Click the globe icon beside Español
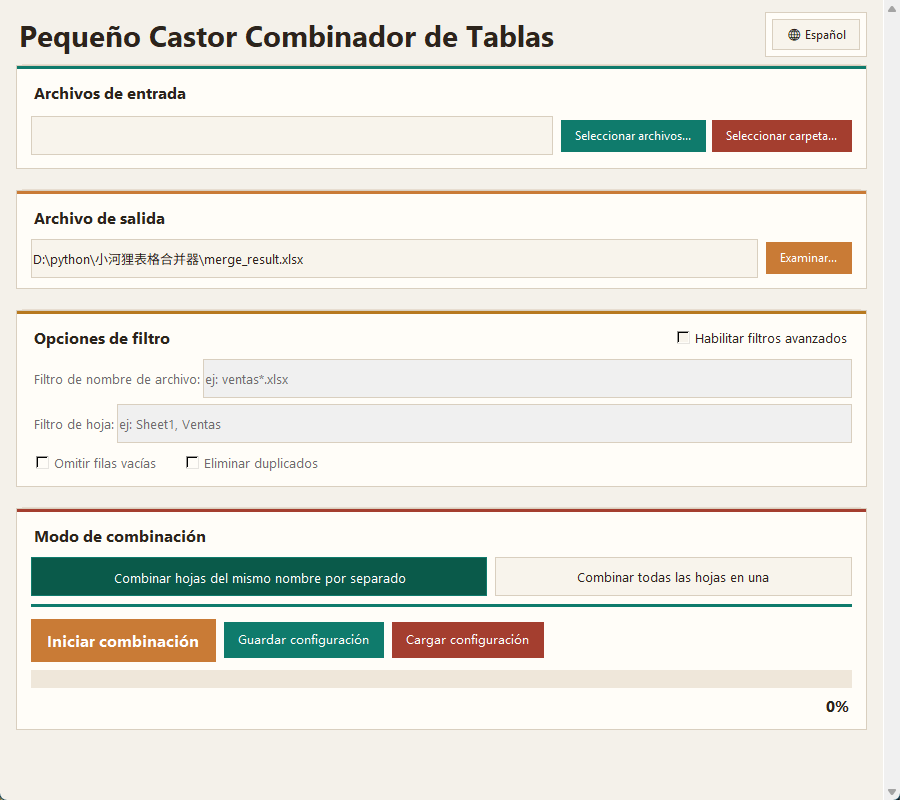Image resolution: width=900 pixels, height=800 pixels. pos(794,35)
